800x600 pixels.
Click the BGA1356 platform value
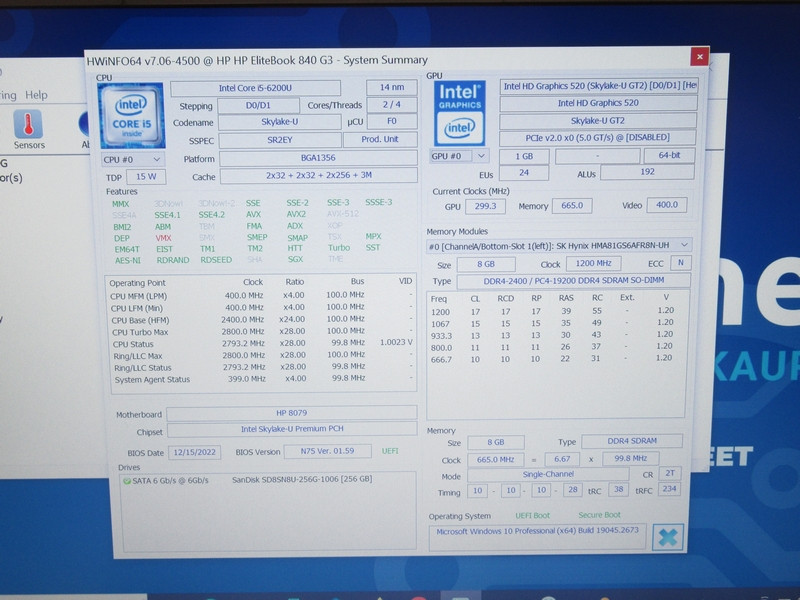318,158
